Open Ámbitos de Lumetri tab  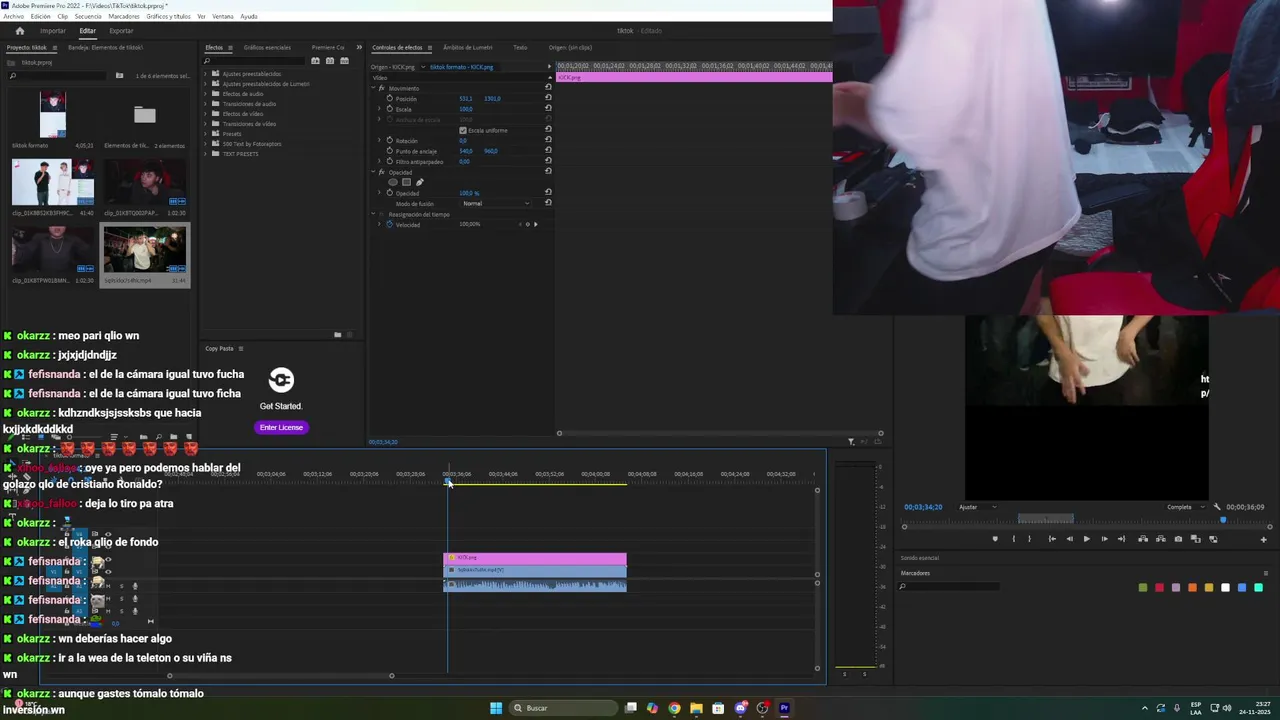click(x=468, y=47)
